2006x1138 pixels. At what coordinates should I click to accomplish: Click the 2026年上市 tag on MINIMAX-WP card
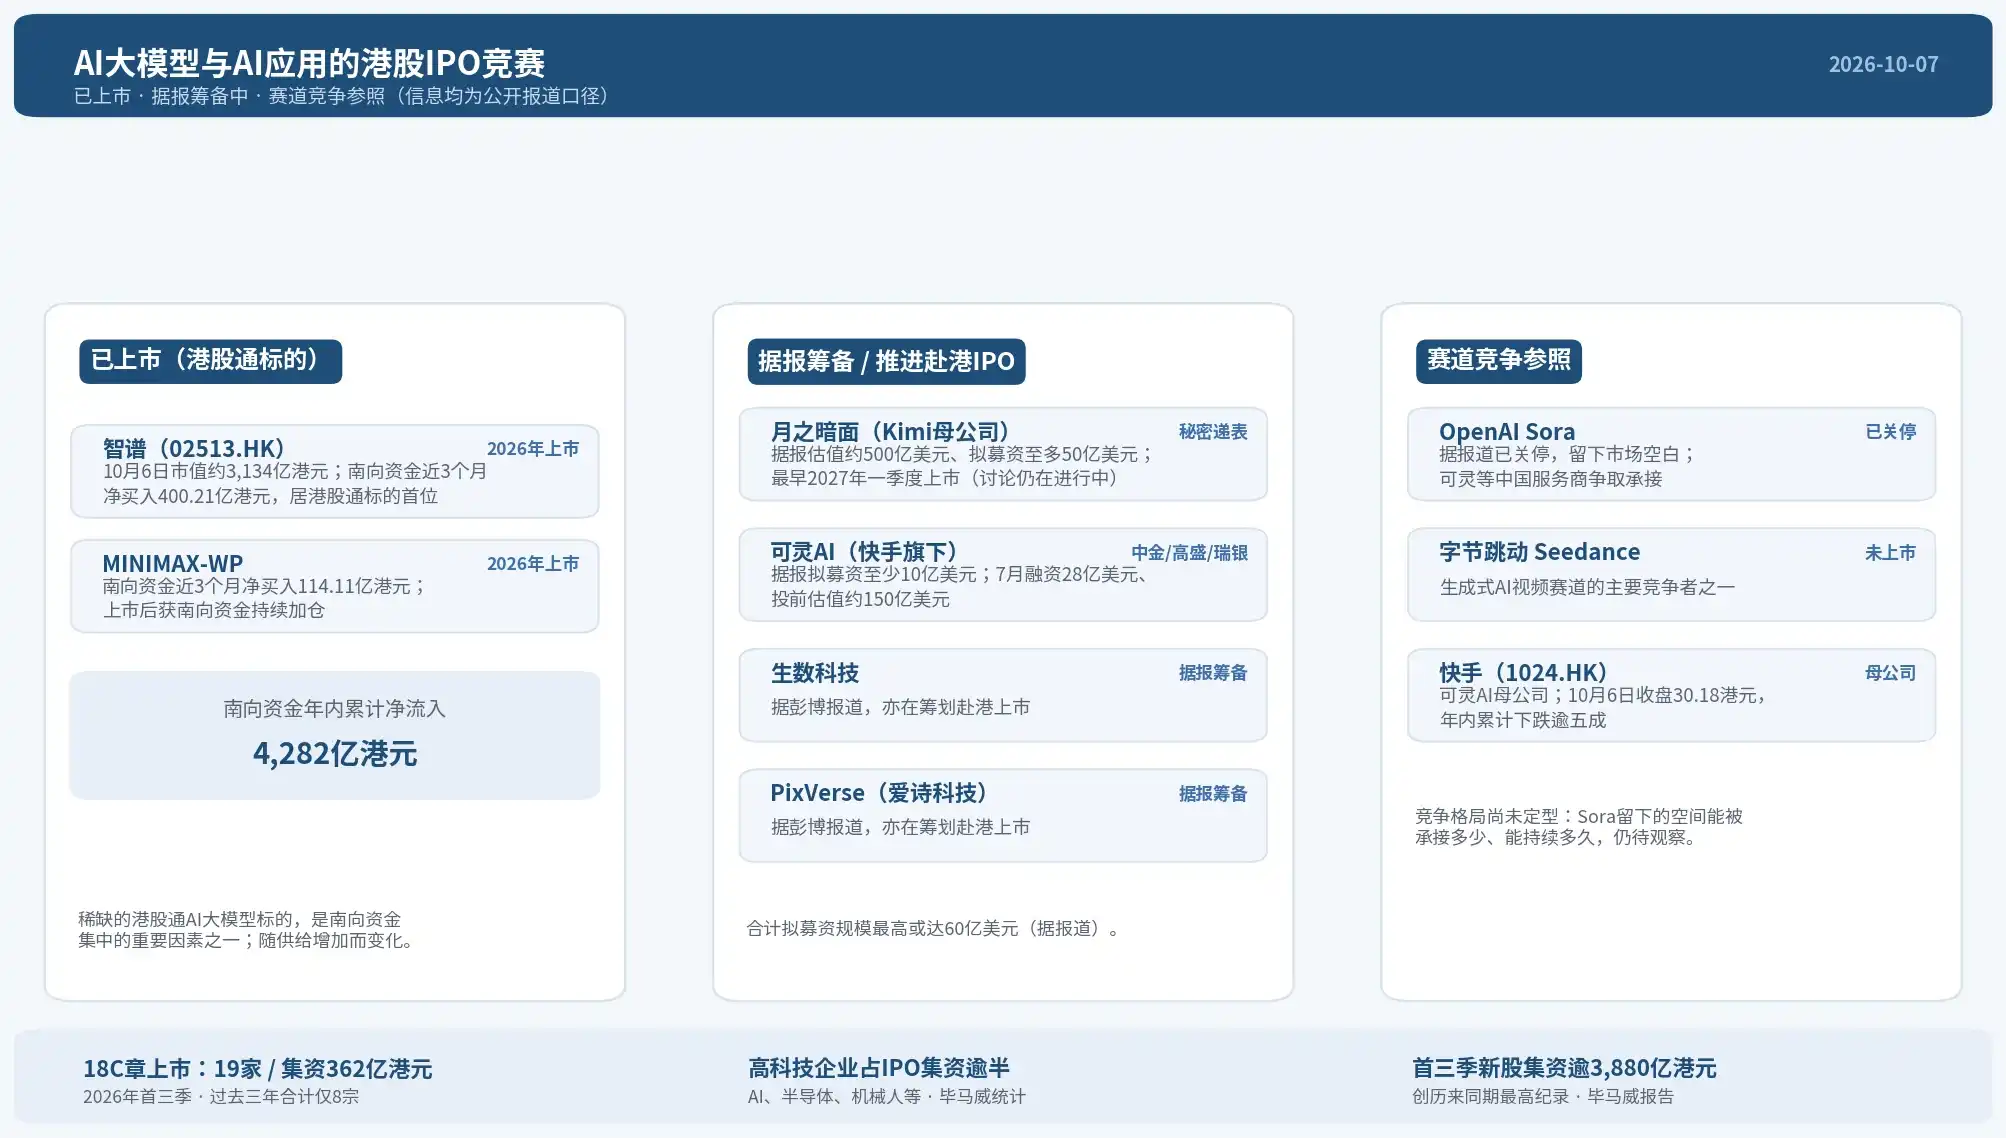[x=533, y=564]
